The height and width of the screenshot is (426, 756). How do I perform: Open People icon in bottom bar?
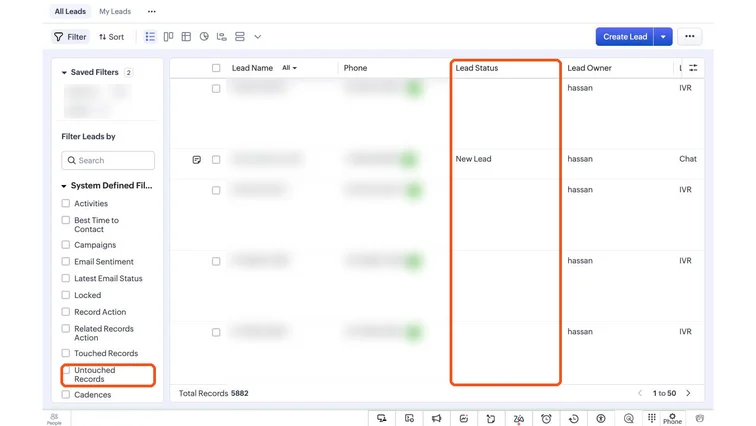coord(54,419)
